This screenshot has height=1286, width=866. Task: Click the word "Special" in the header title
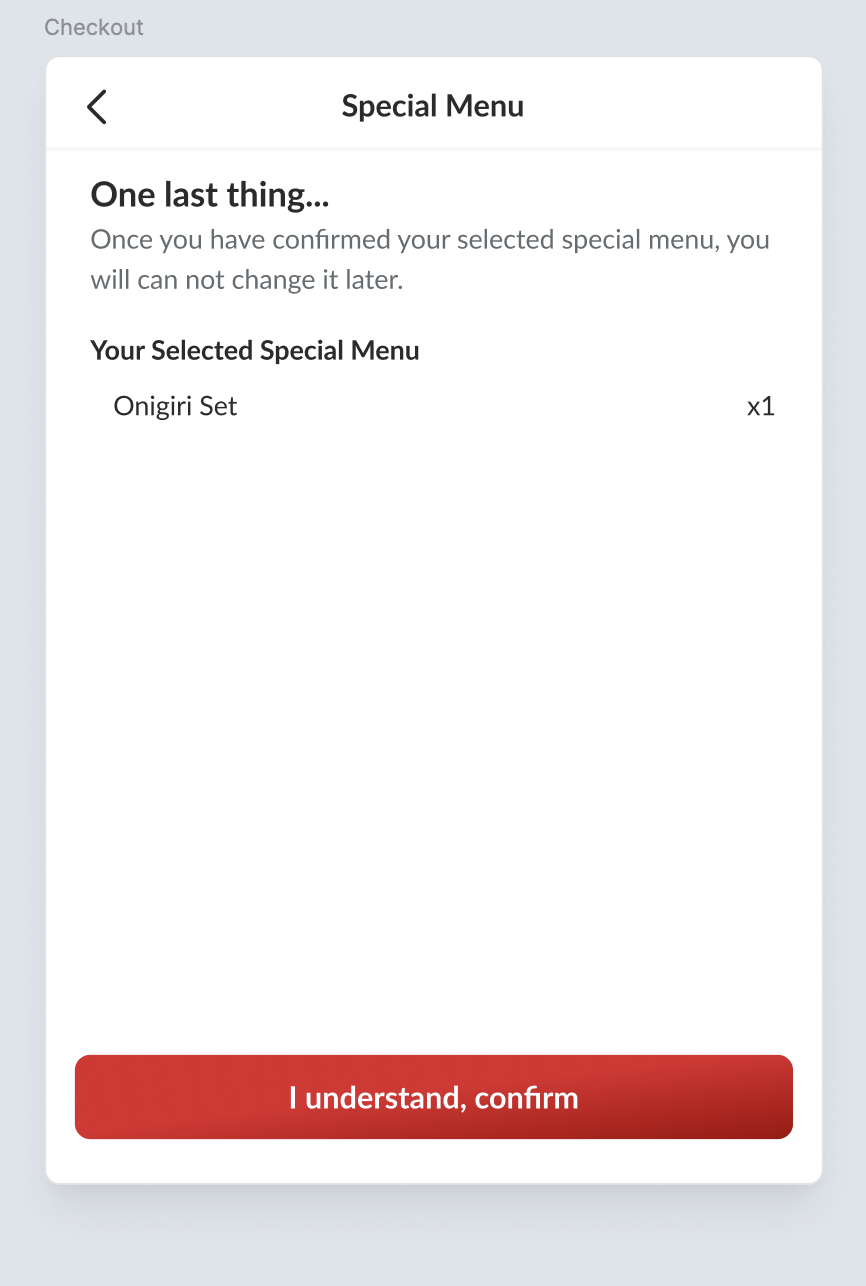pyautogui.click(x=390, y=106)
